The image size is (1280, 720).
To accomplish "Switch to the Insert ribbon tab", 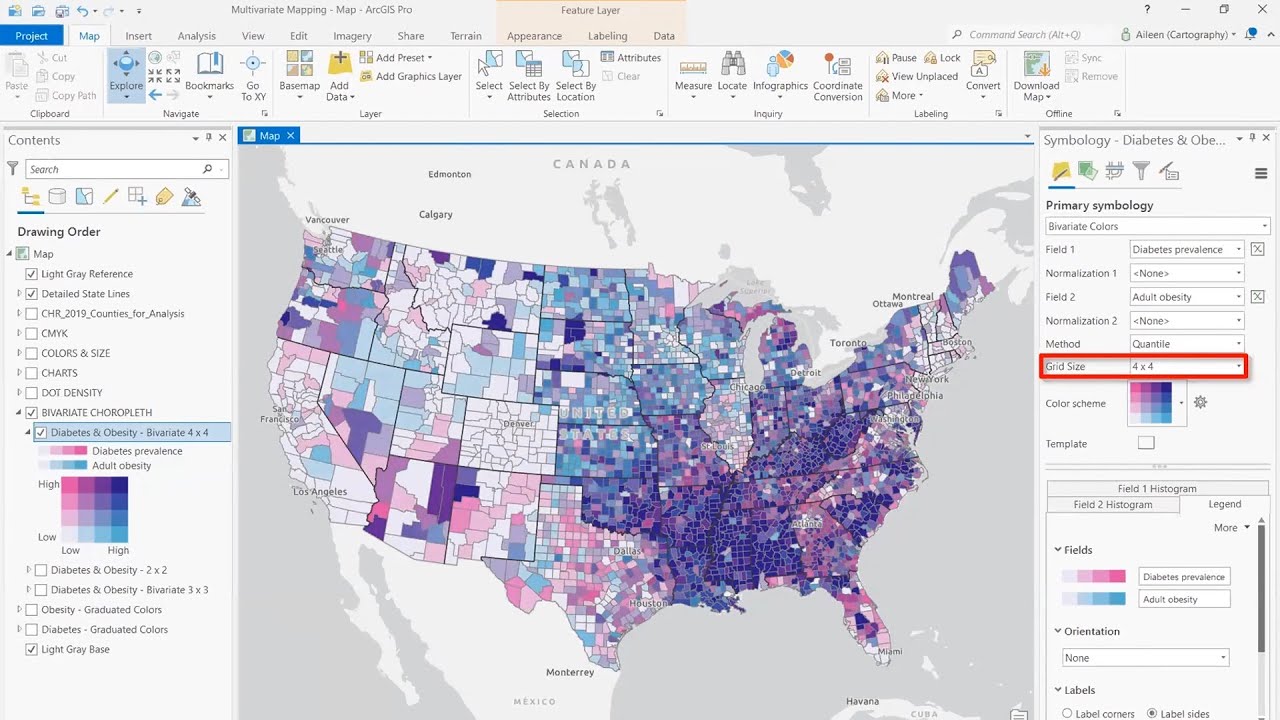I will (x=139, y=36).
